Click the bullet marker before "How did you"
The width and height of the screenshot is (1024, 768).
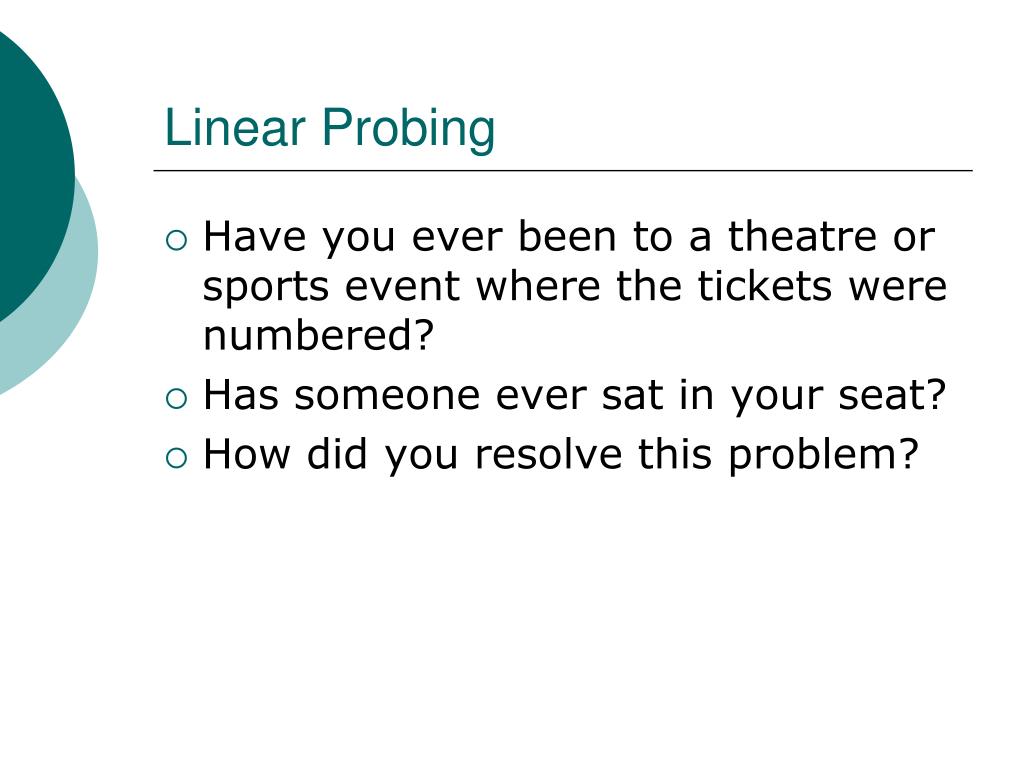coord(176,458)
